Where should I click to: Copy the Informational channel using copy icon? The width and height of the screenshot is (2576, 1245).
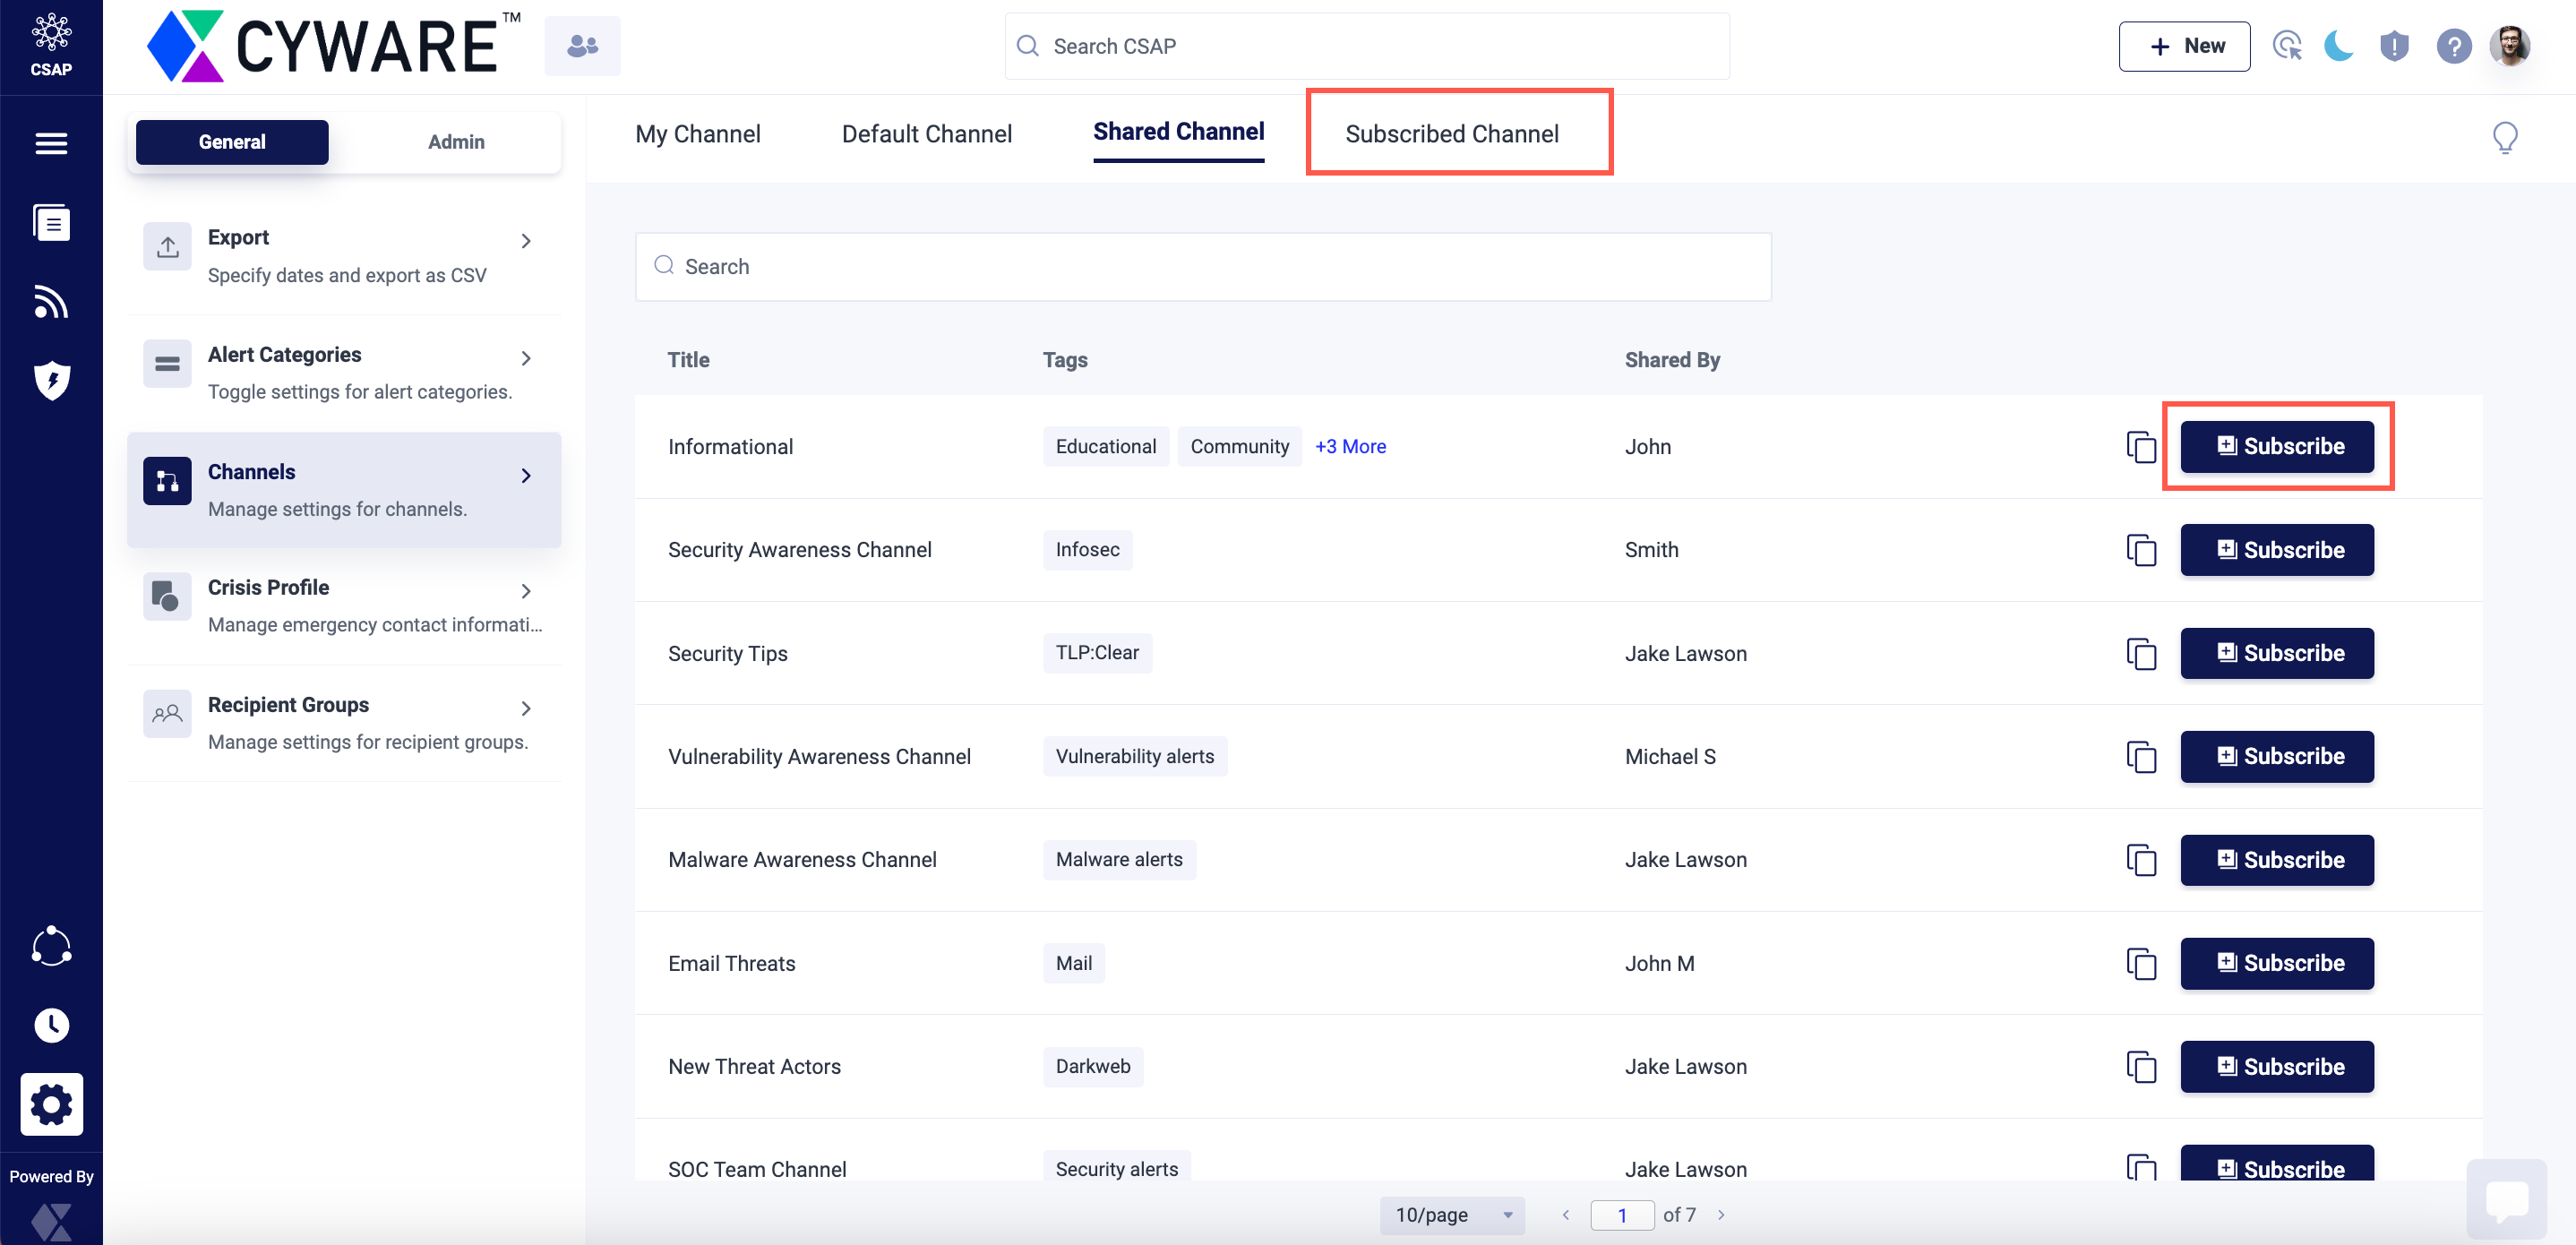coord(2140,447)
